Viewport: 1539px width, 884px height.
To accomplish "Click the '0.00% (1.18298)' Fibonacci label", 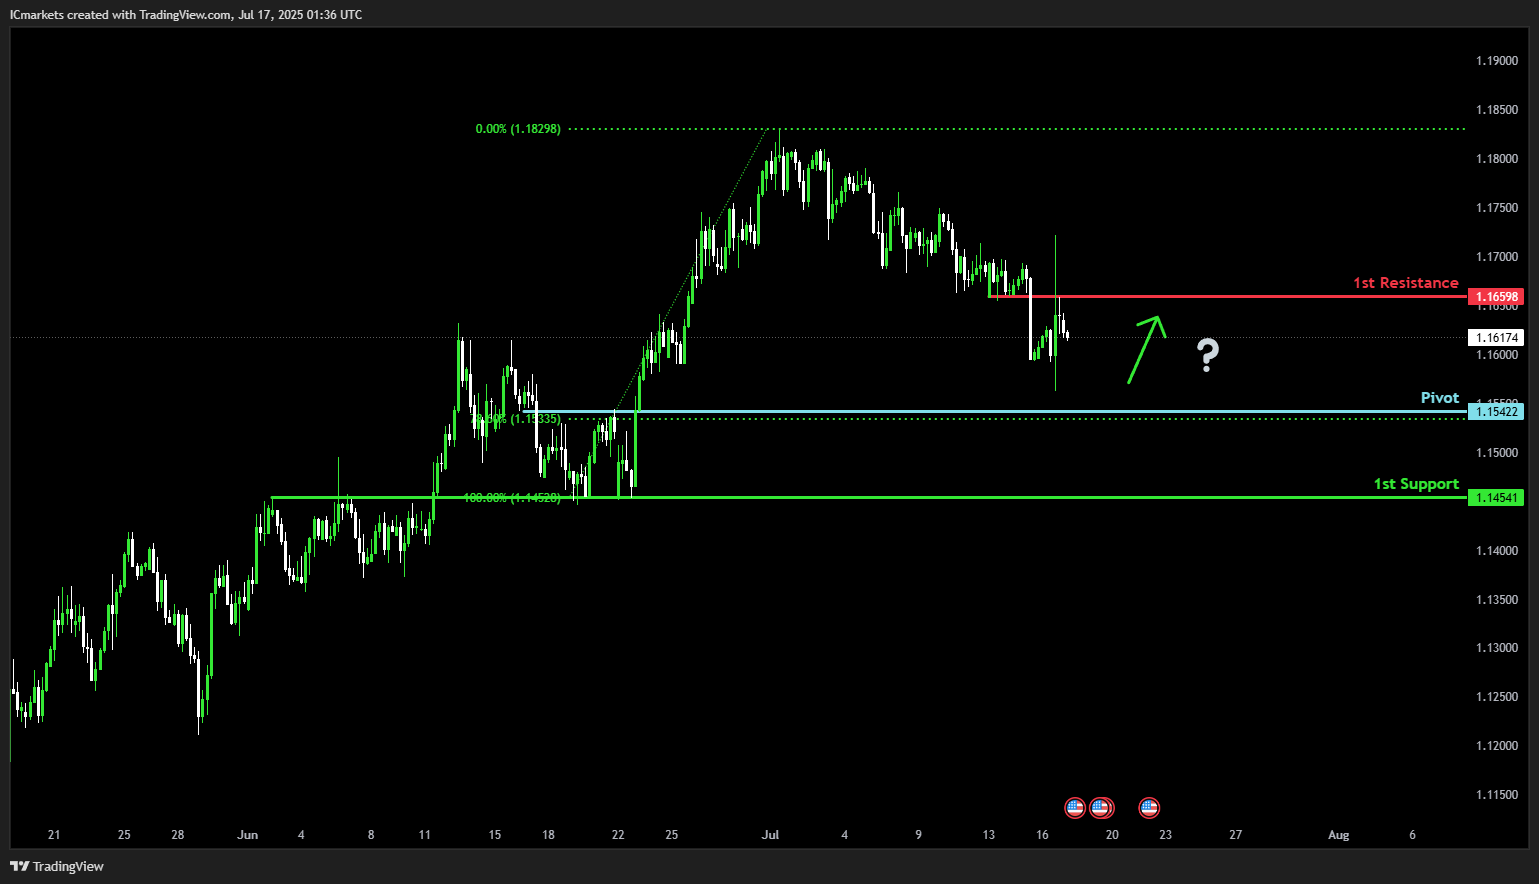I will tap(518, 129).
